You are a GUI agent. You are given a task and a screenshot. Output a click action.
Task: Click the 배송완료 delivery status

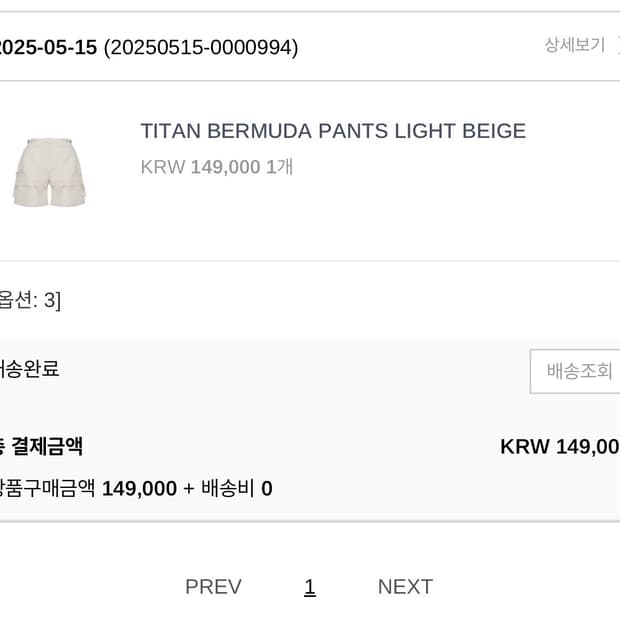[x=28, y=369]
